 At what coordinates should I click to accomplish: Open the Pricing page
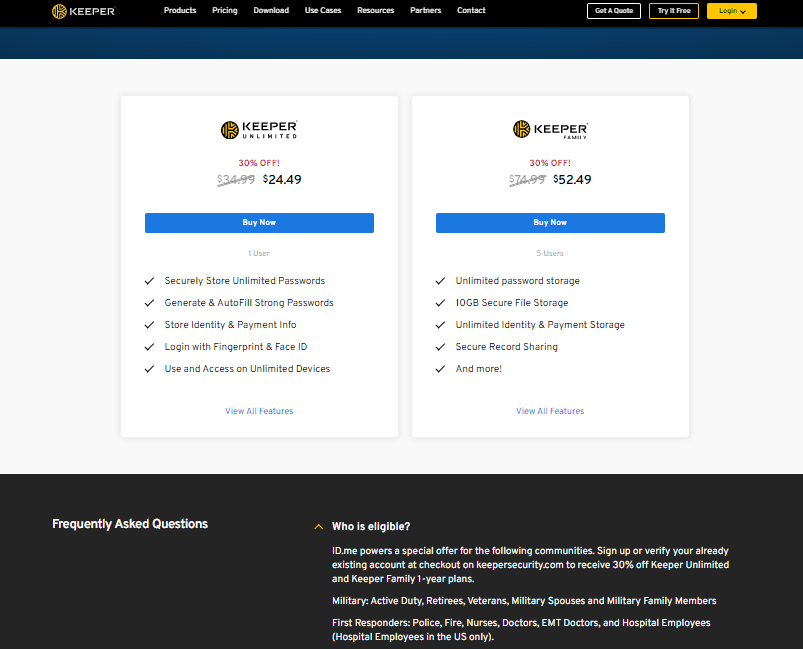coord(225,10)
